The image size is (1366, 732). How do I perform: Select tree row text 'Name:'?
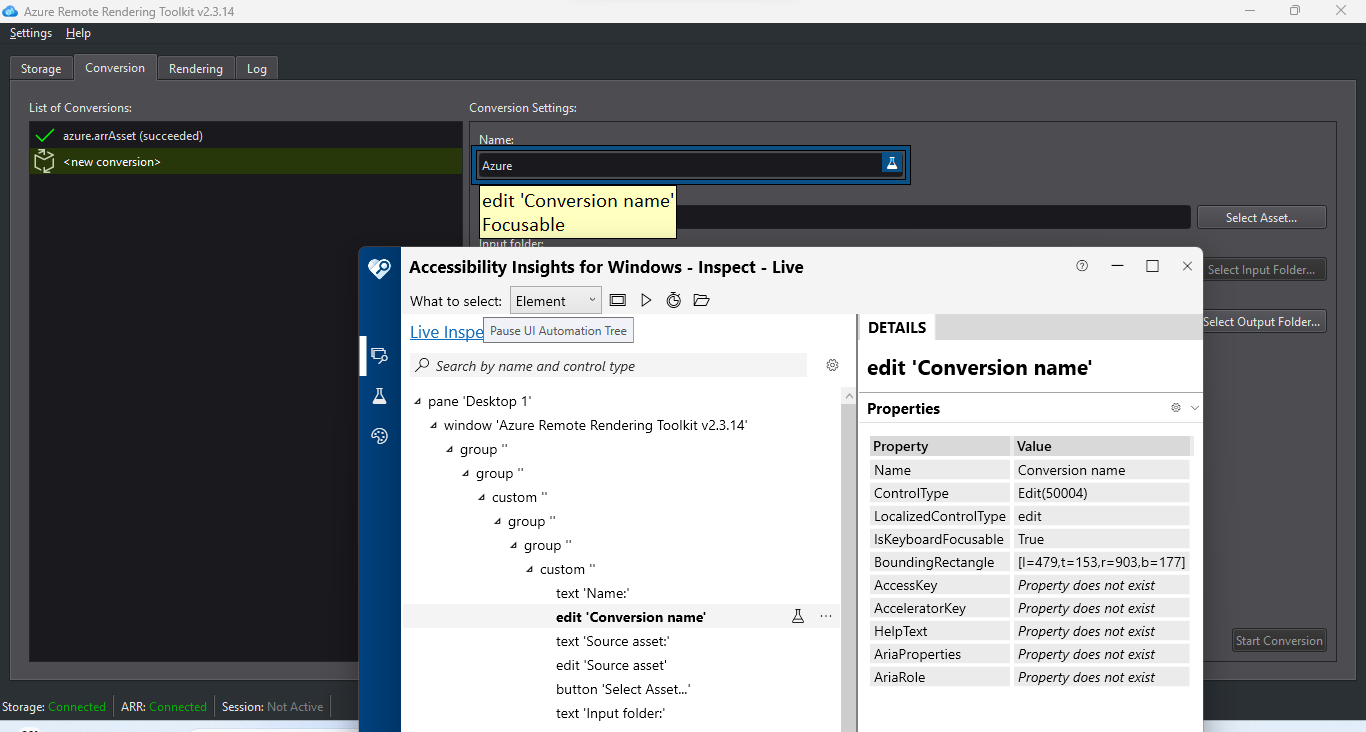pos(593,593)
